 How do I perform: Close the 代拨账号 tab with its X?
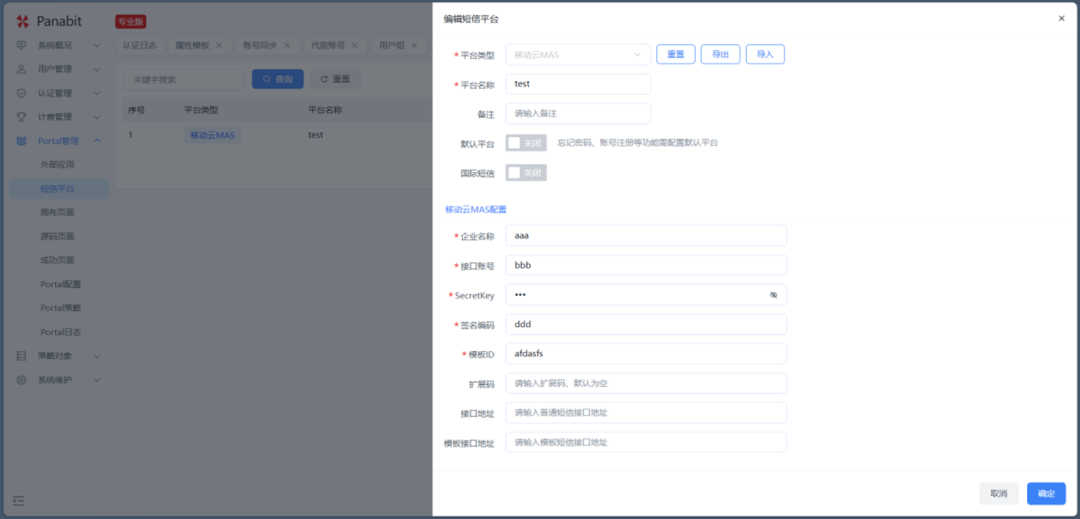355,45
